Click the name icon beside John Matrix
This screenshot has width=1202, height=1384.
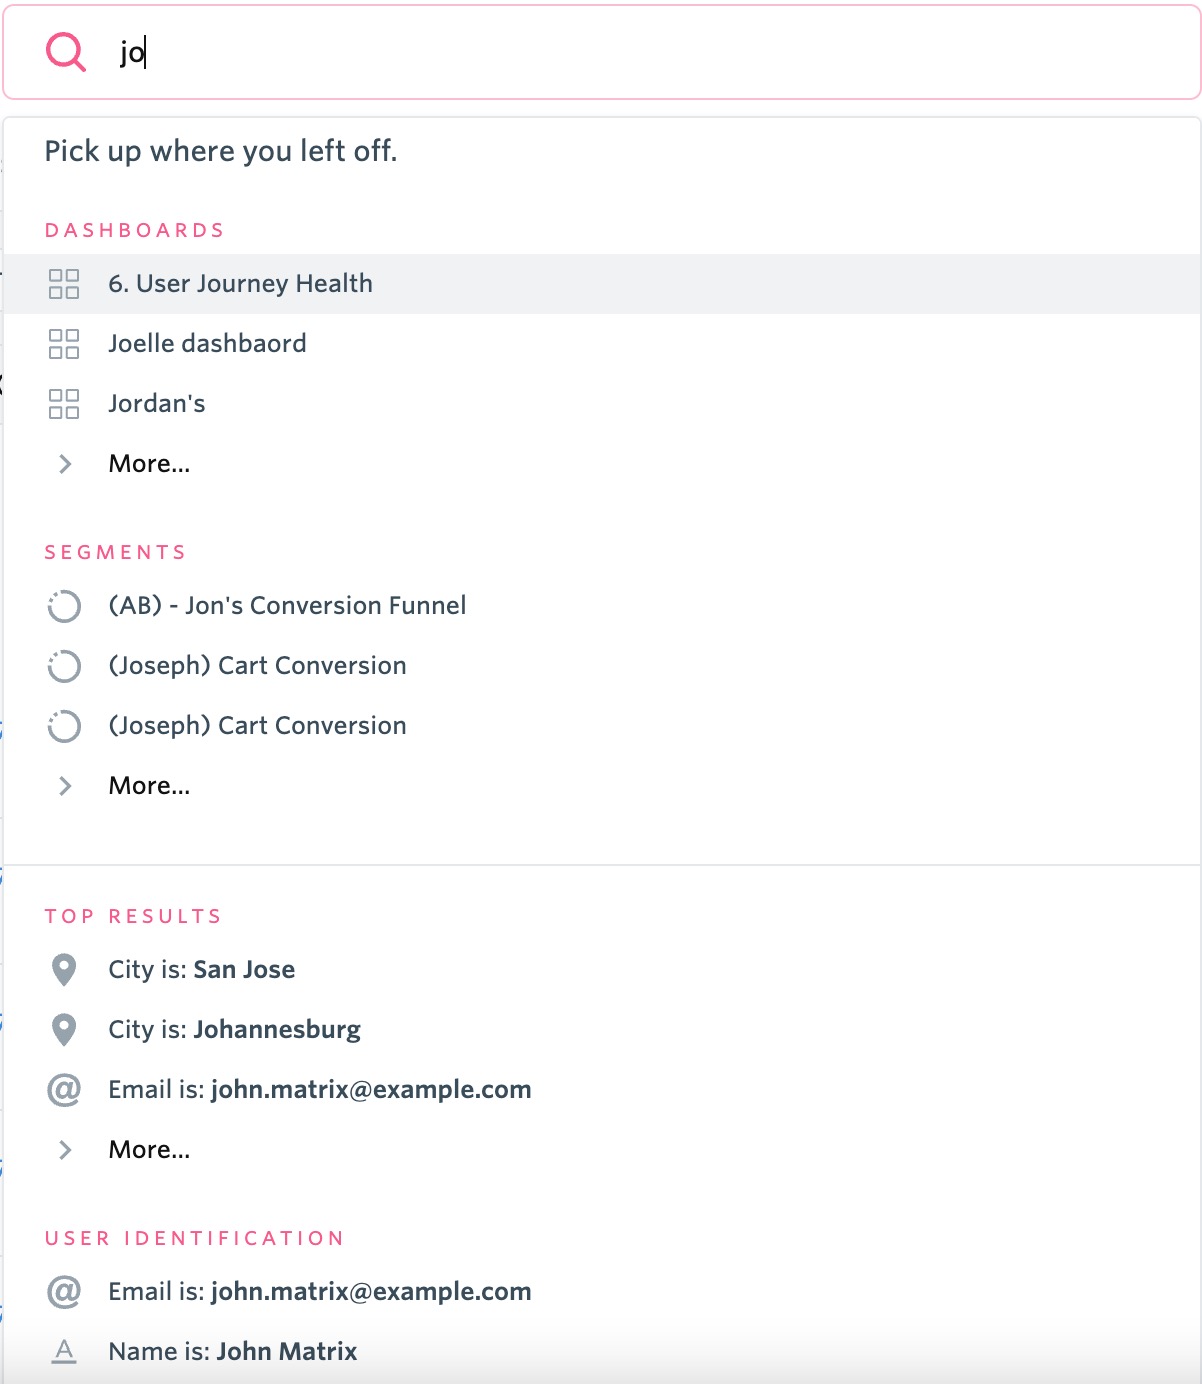(64, 1352)
